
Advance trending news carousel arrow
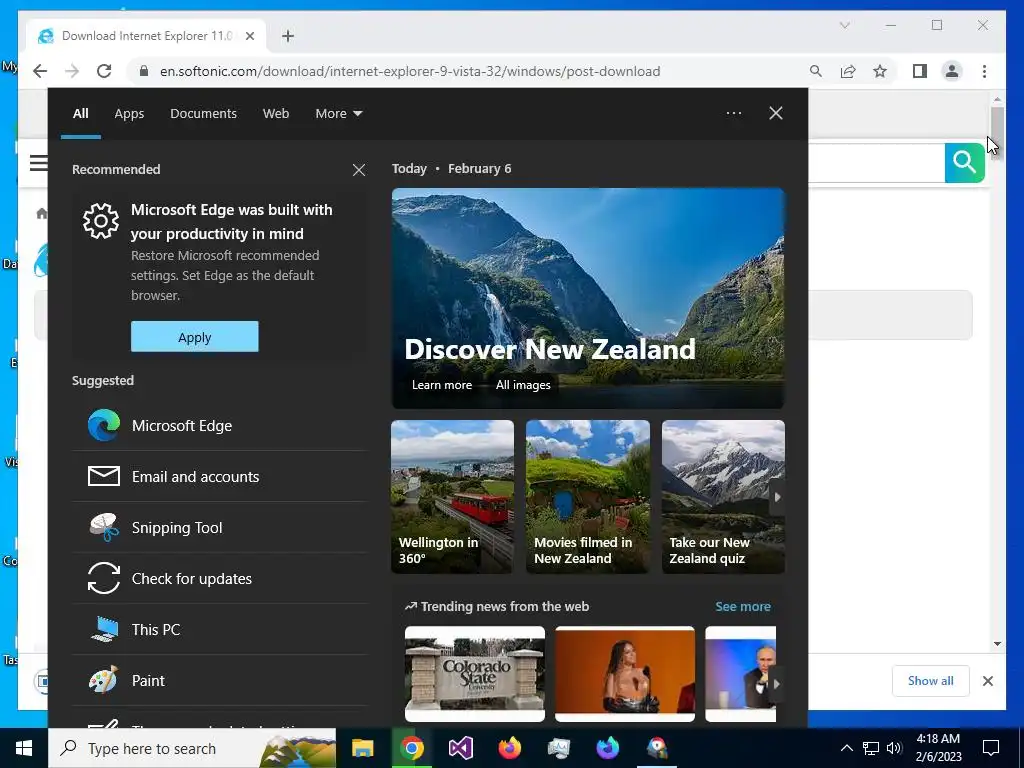point(776,684)
